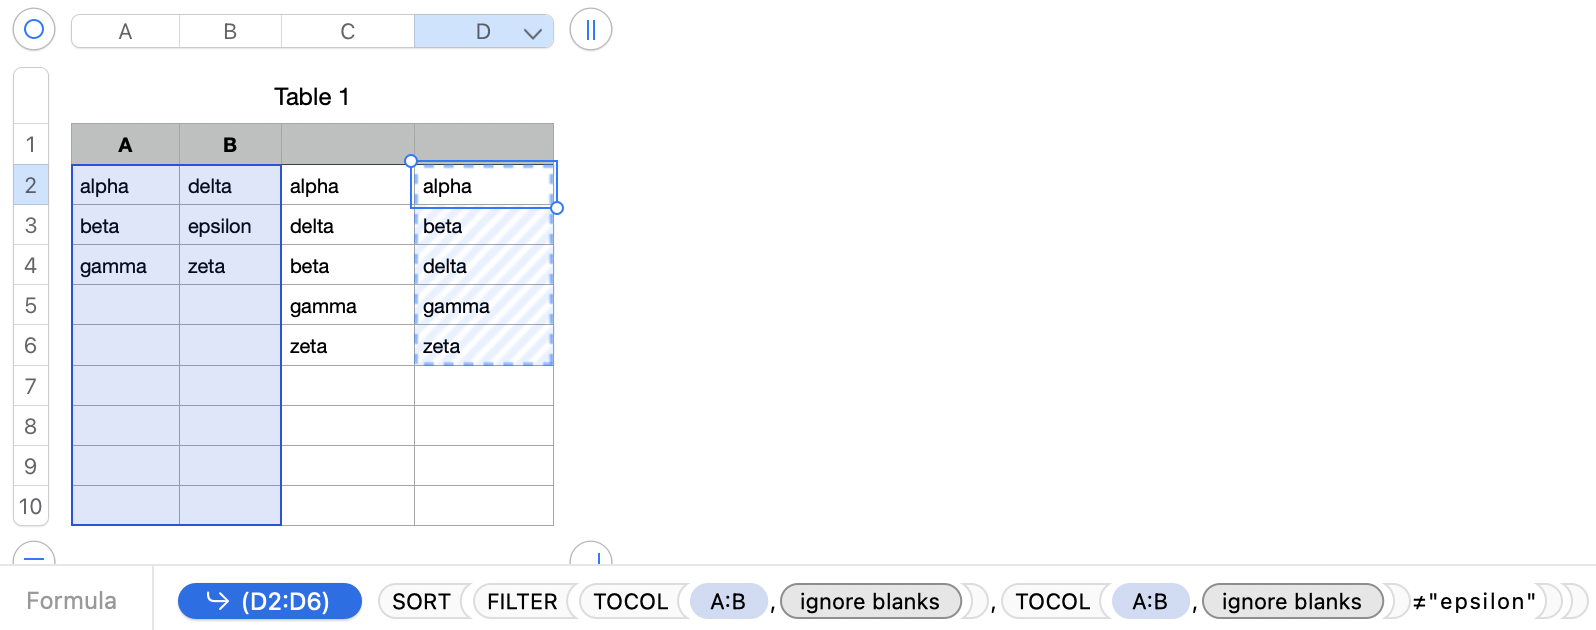Select row 7 via its row number
The image size is (1596, 630).
[x=31, y=386]
